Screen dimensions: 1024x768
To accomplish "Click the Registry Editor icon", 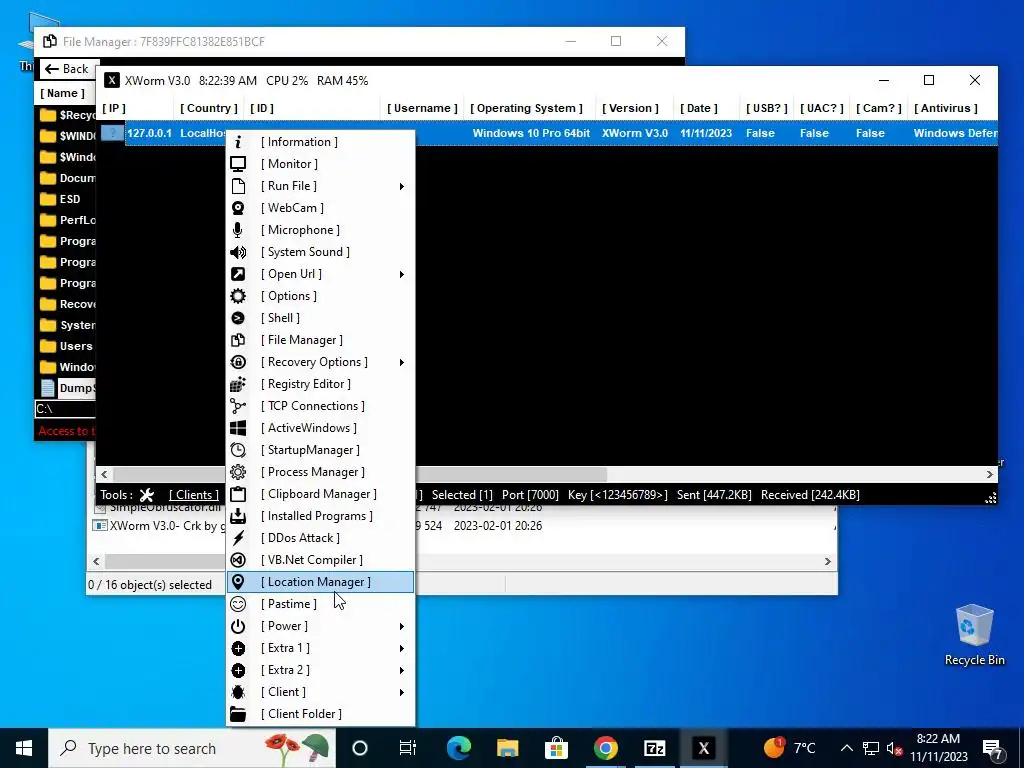I will pos(238,384).
